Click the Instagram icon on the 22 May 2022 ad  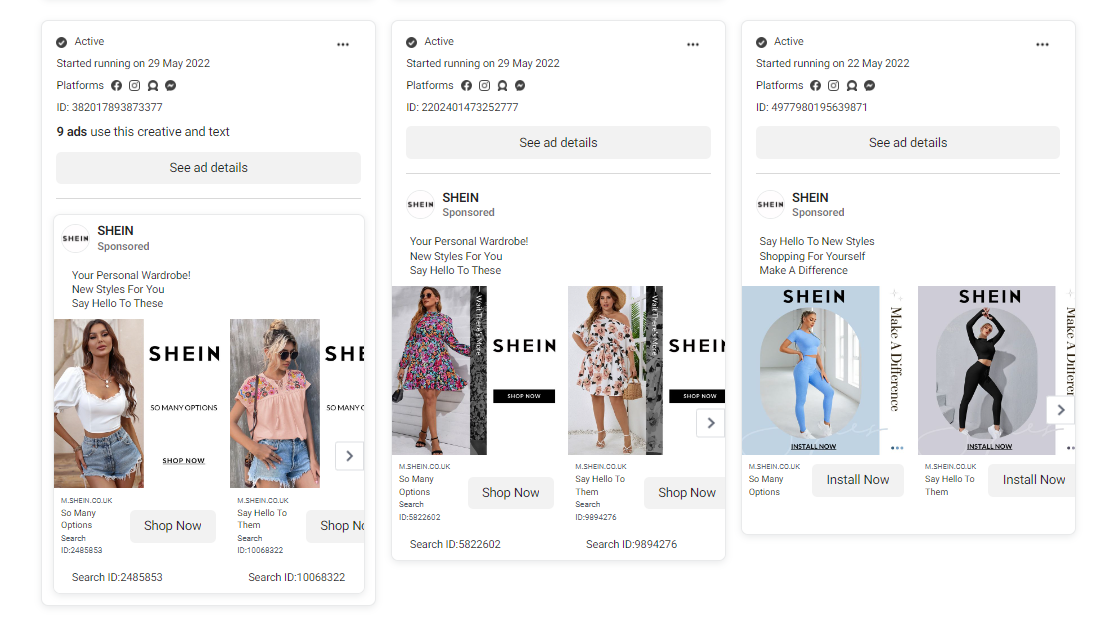[x=833, y=86]
